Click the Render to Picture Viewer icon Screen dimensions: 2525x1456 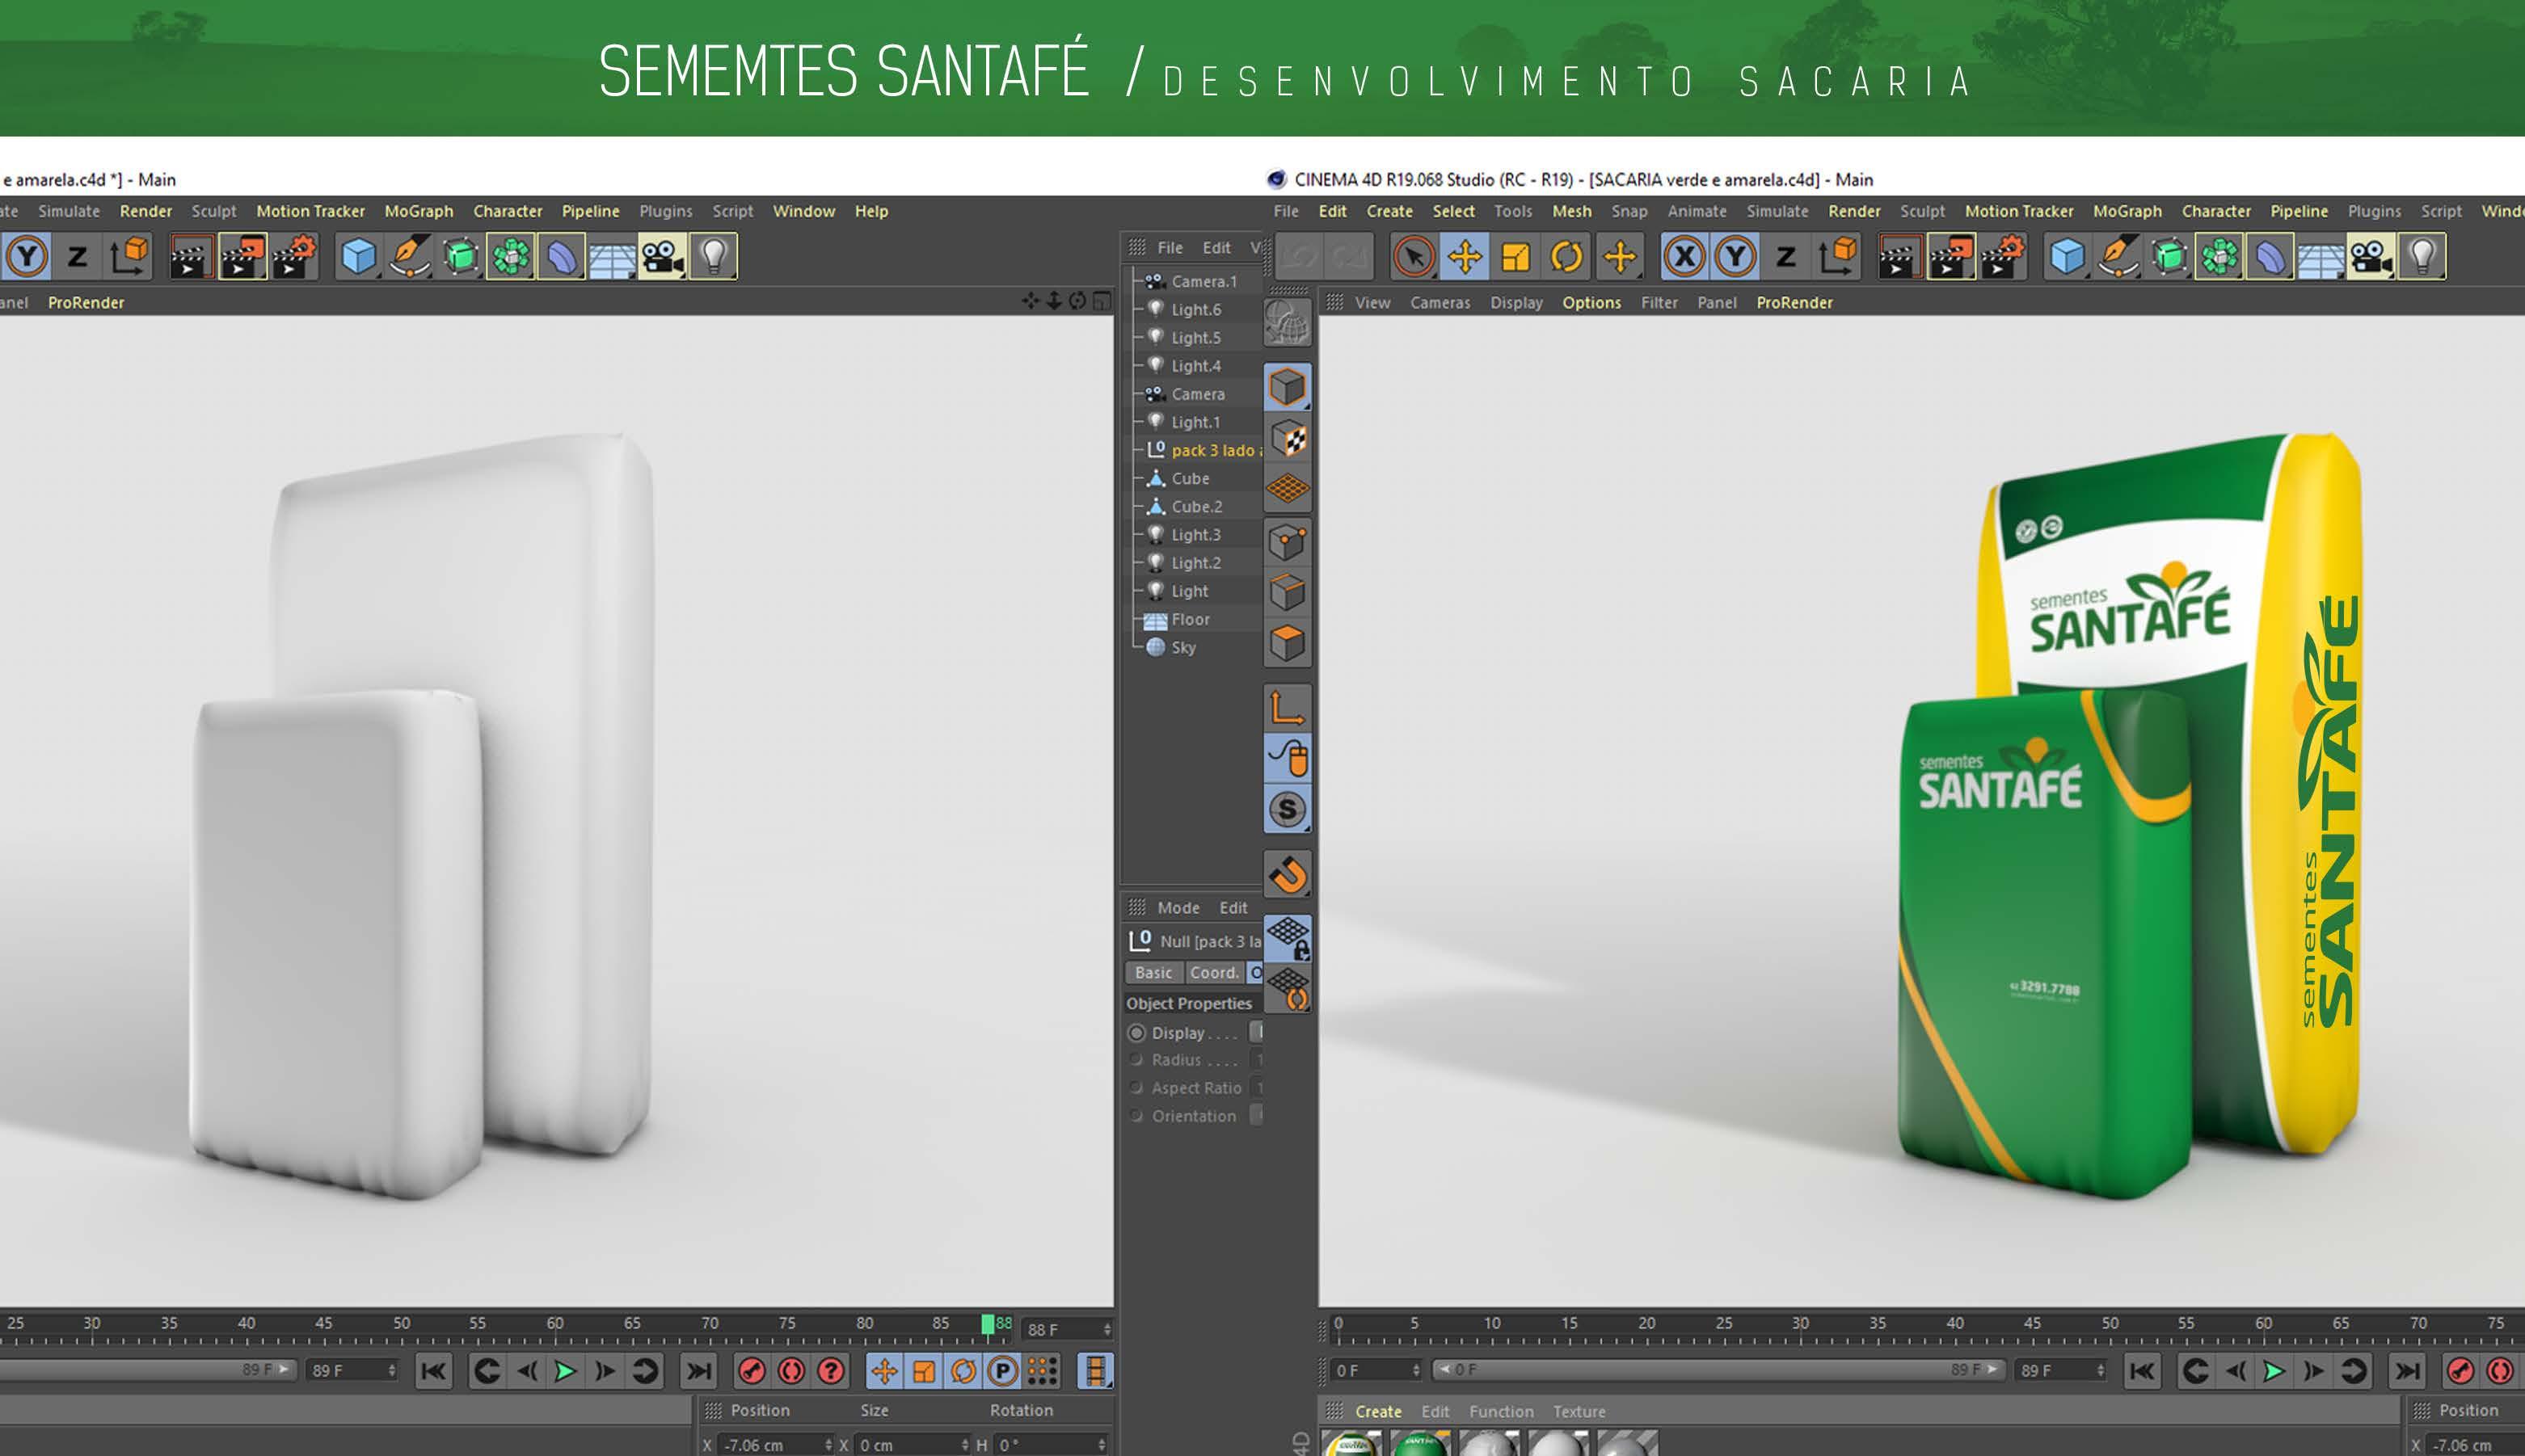1950,257
